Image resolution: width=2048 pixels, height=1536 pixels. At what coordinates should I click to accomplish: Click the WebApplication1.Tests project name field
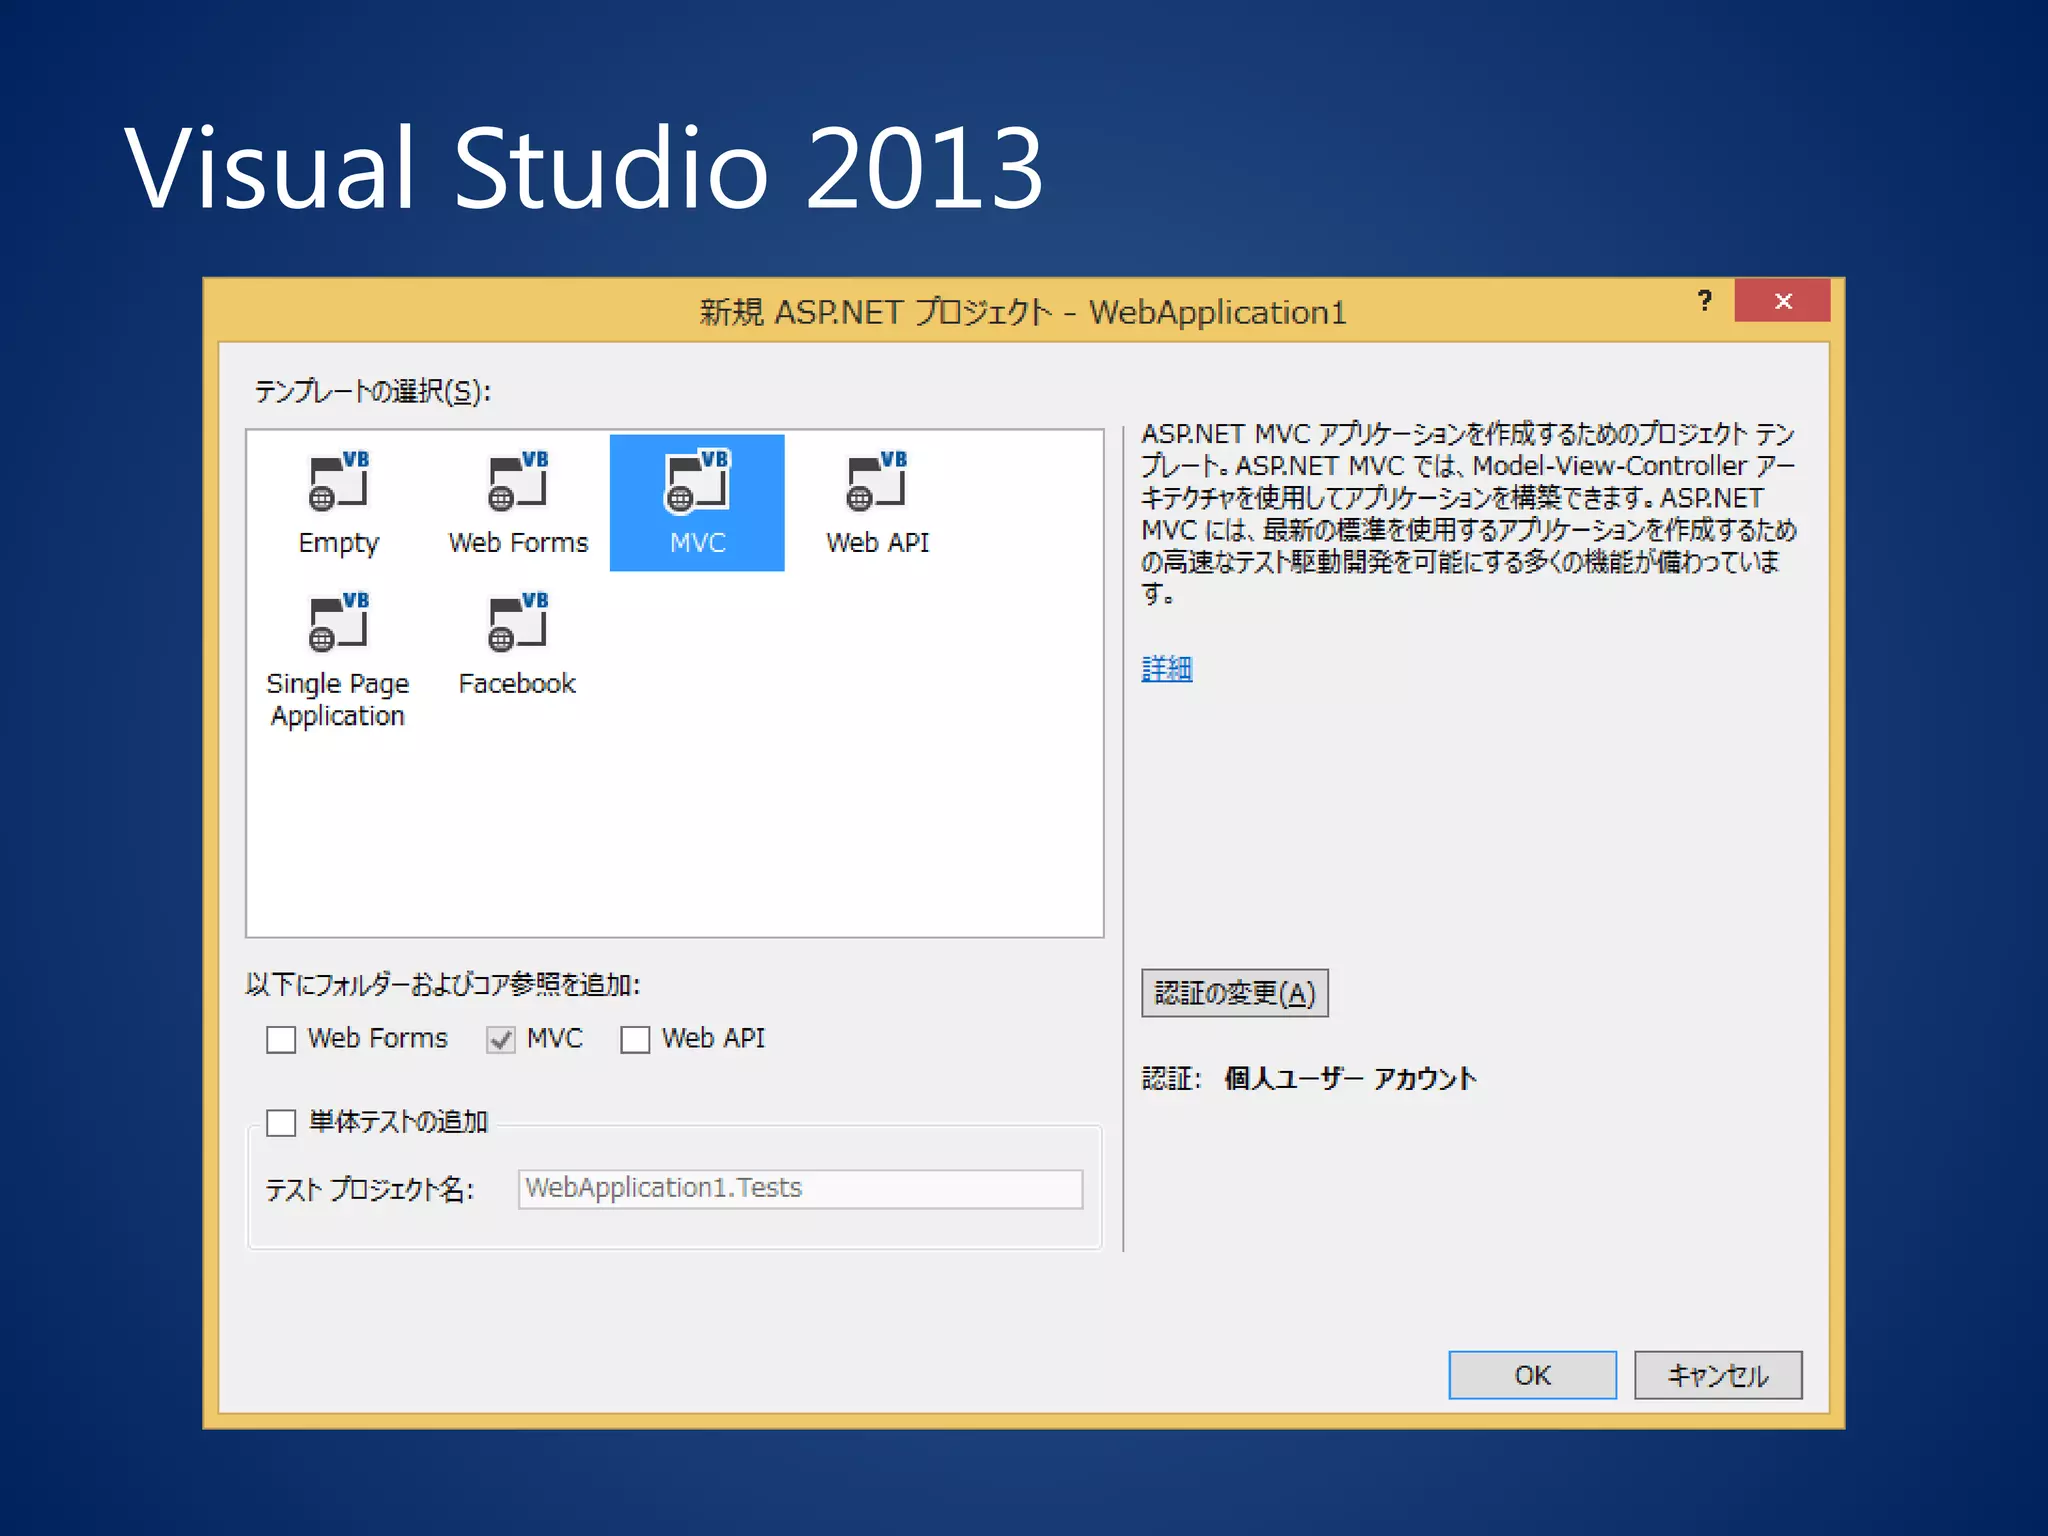click(800, 1189)
